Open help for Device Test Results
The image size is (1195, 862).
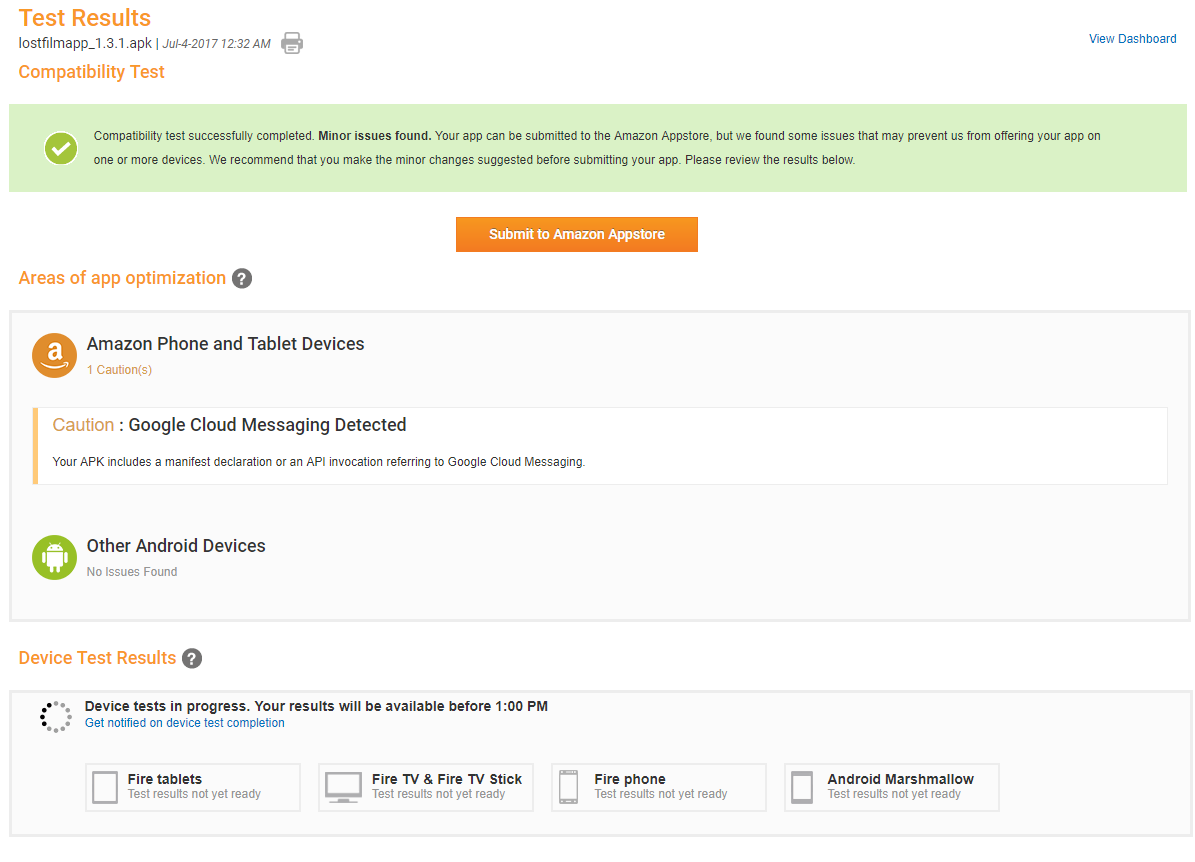tap(192, 659)
